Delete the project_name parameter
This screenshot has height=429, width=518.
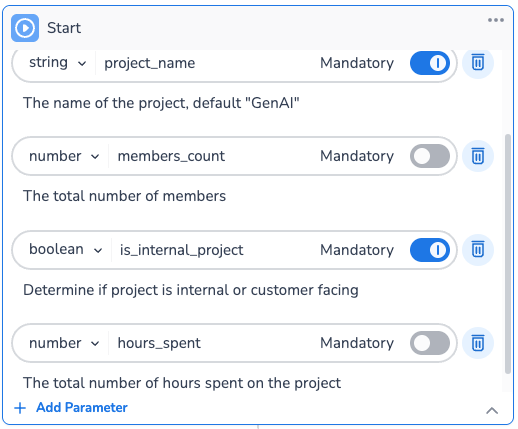(478, 63)
